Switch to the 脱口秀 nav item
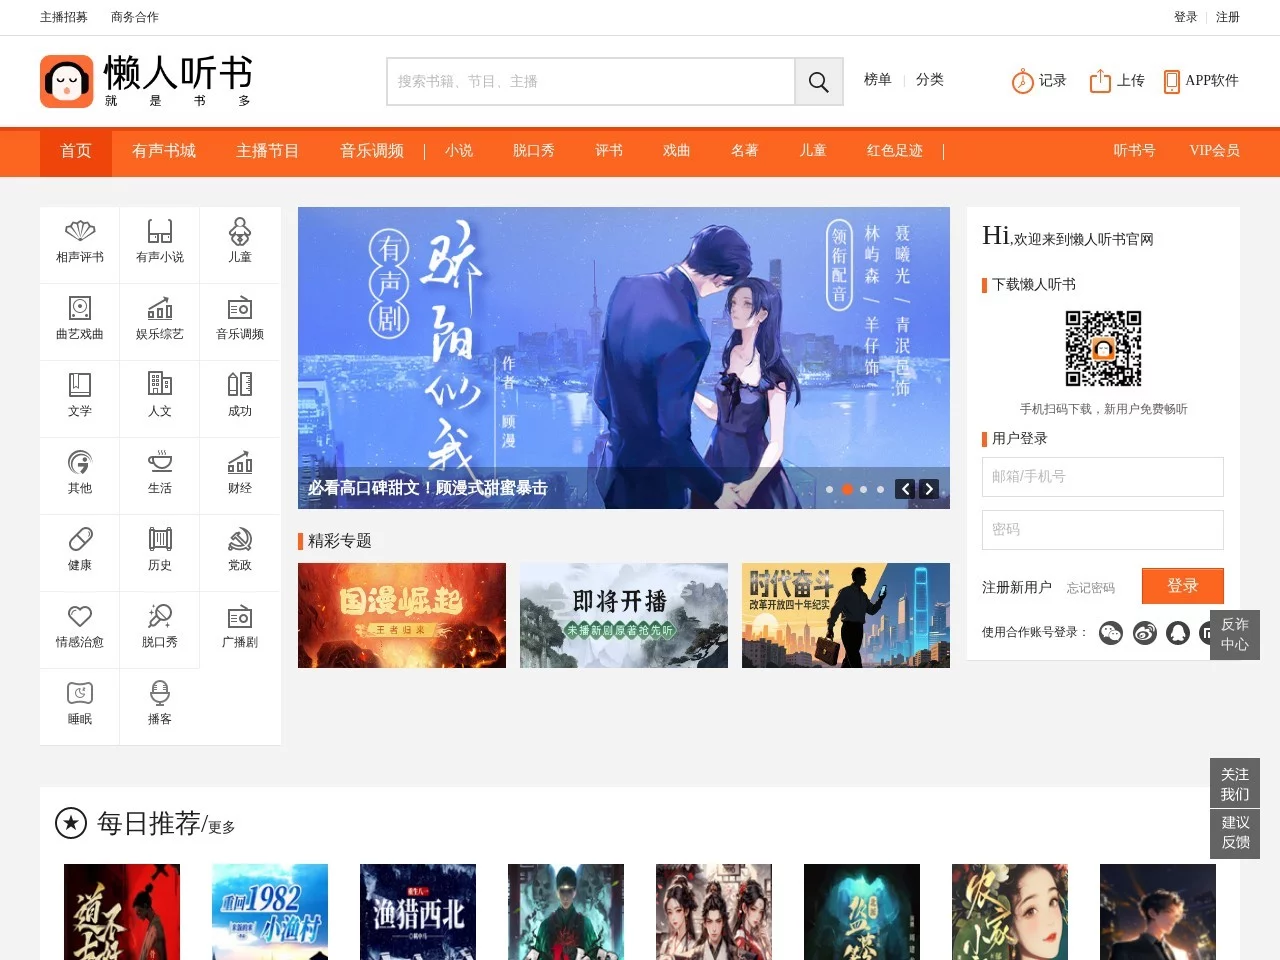Screen dimensions: 1280x960 (533, 151)
